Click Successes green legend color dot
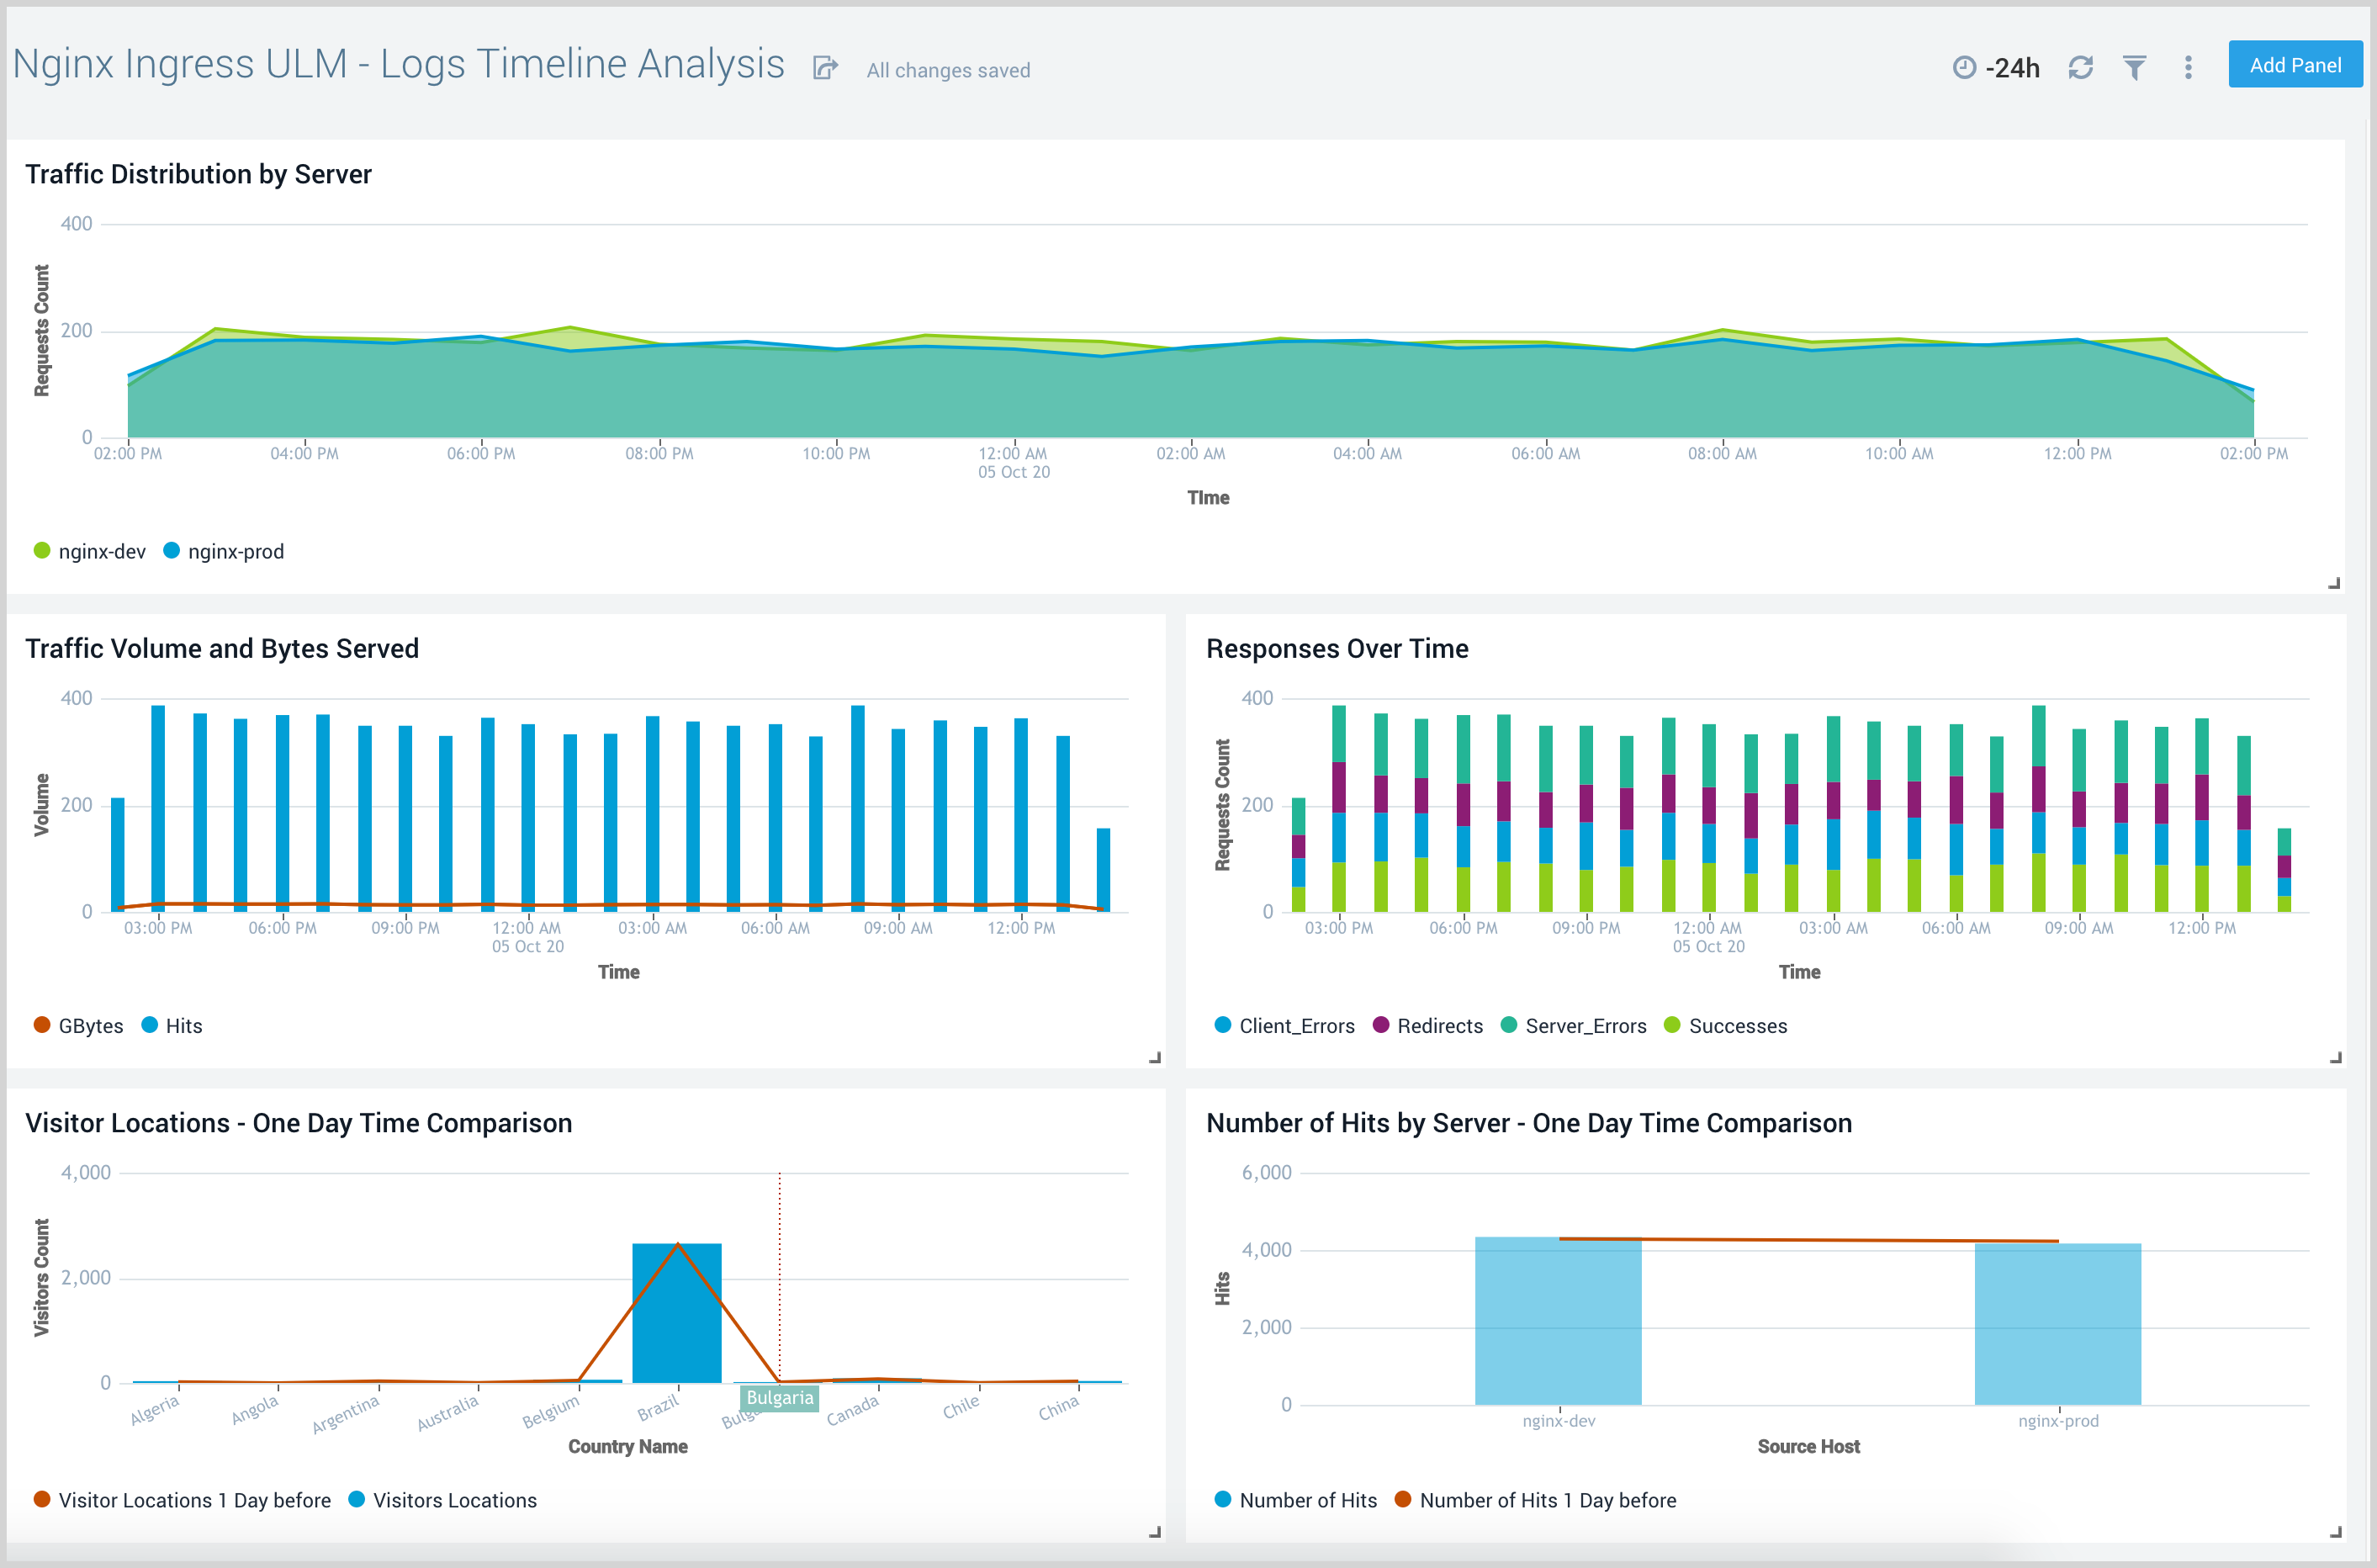Viewport: 2377px width, 1568px height. point(1672,1024)
